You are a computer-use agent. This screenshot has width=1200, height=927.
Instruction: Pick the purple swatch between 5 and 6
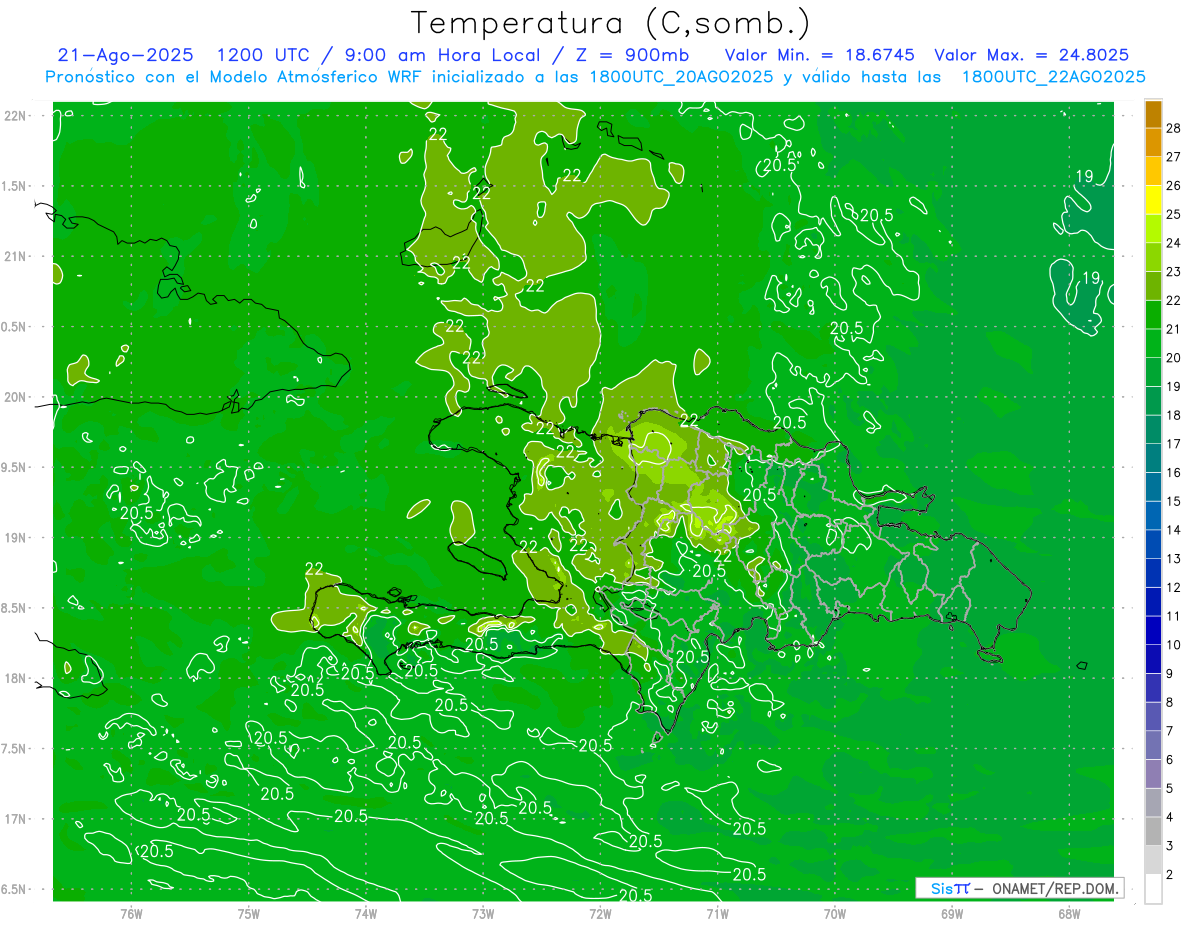tap(1153, 775)
